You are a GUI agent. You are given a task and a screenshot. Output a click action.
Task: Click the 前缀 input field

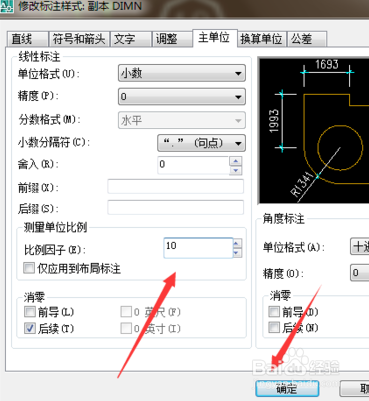tap(176, 187)
